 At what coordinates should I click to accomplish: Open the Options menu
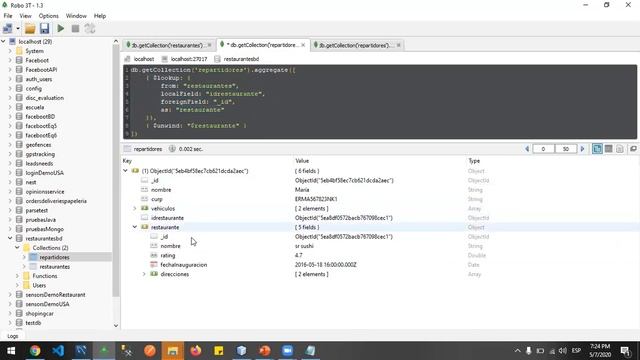click(49, 16)
